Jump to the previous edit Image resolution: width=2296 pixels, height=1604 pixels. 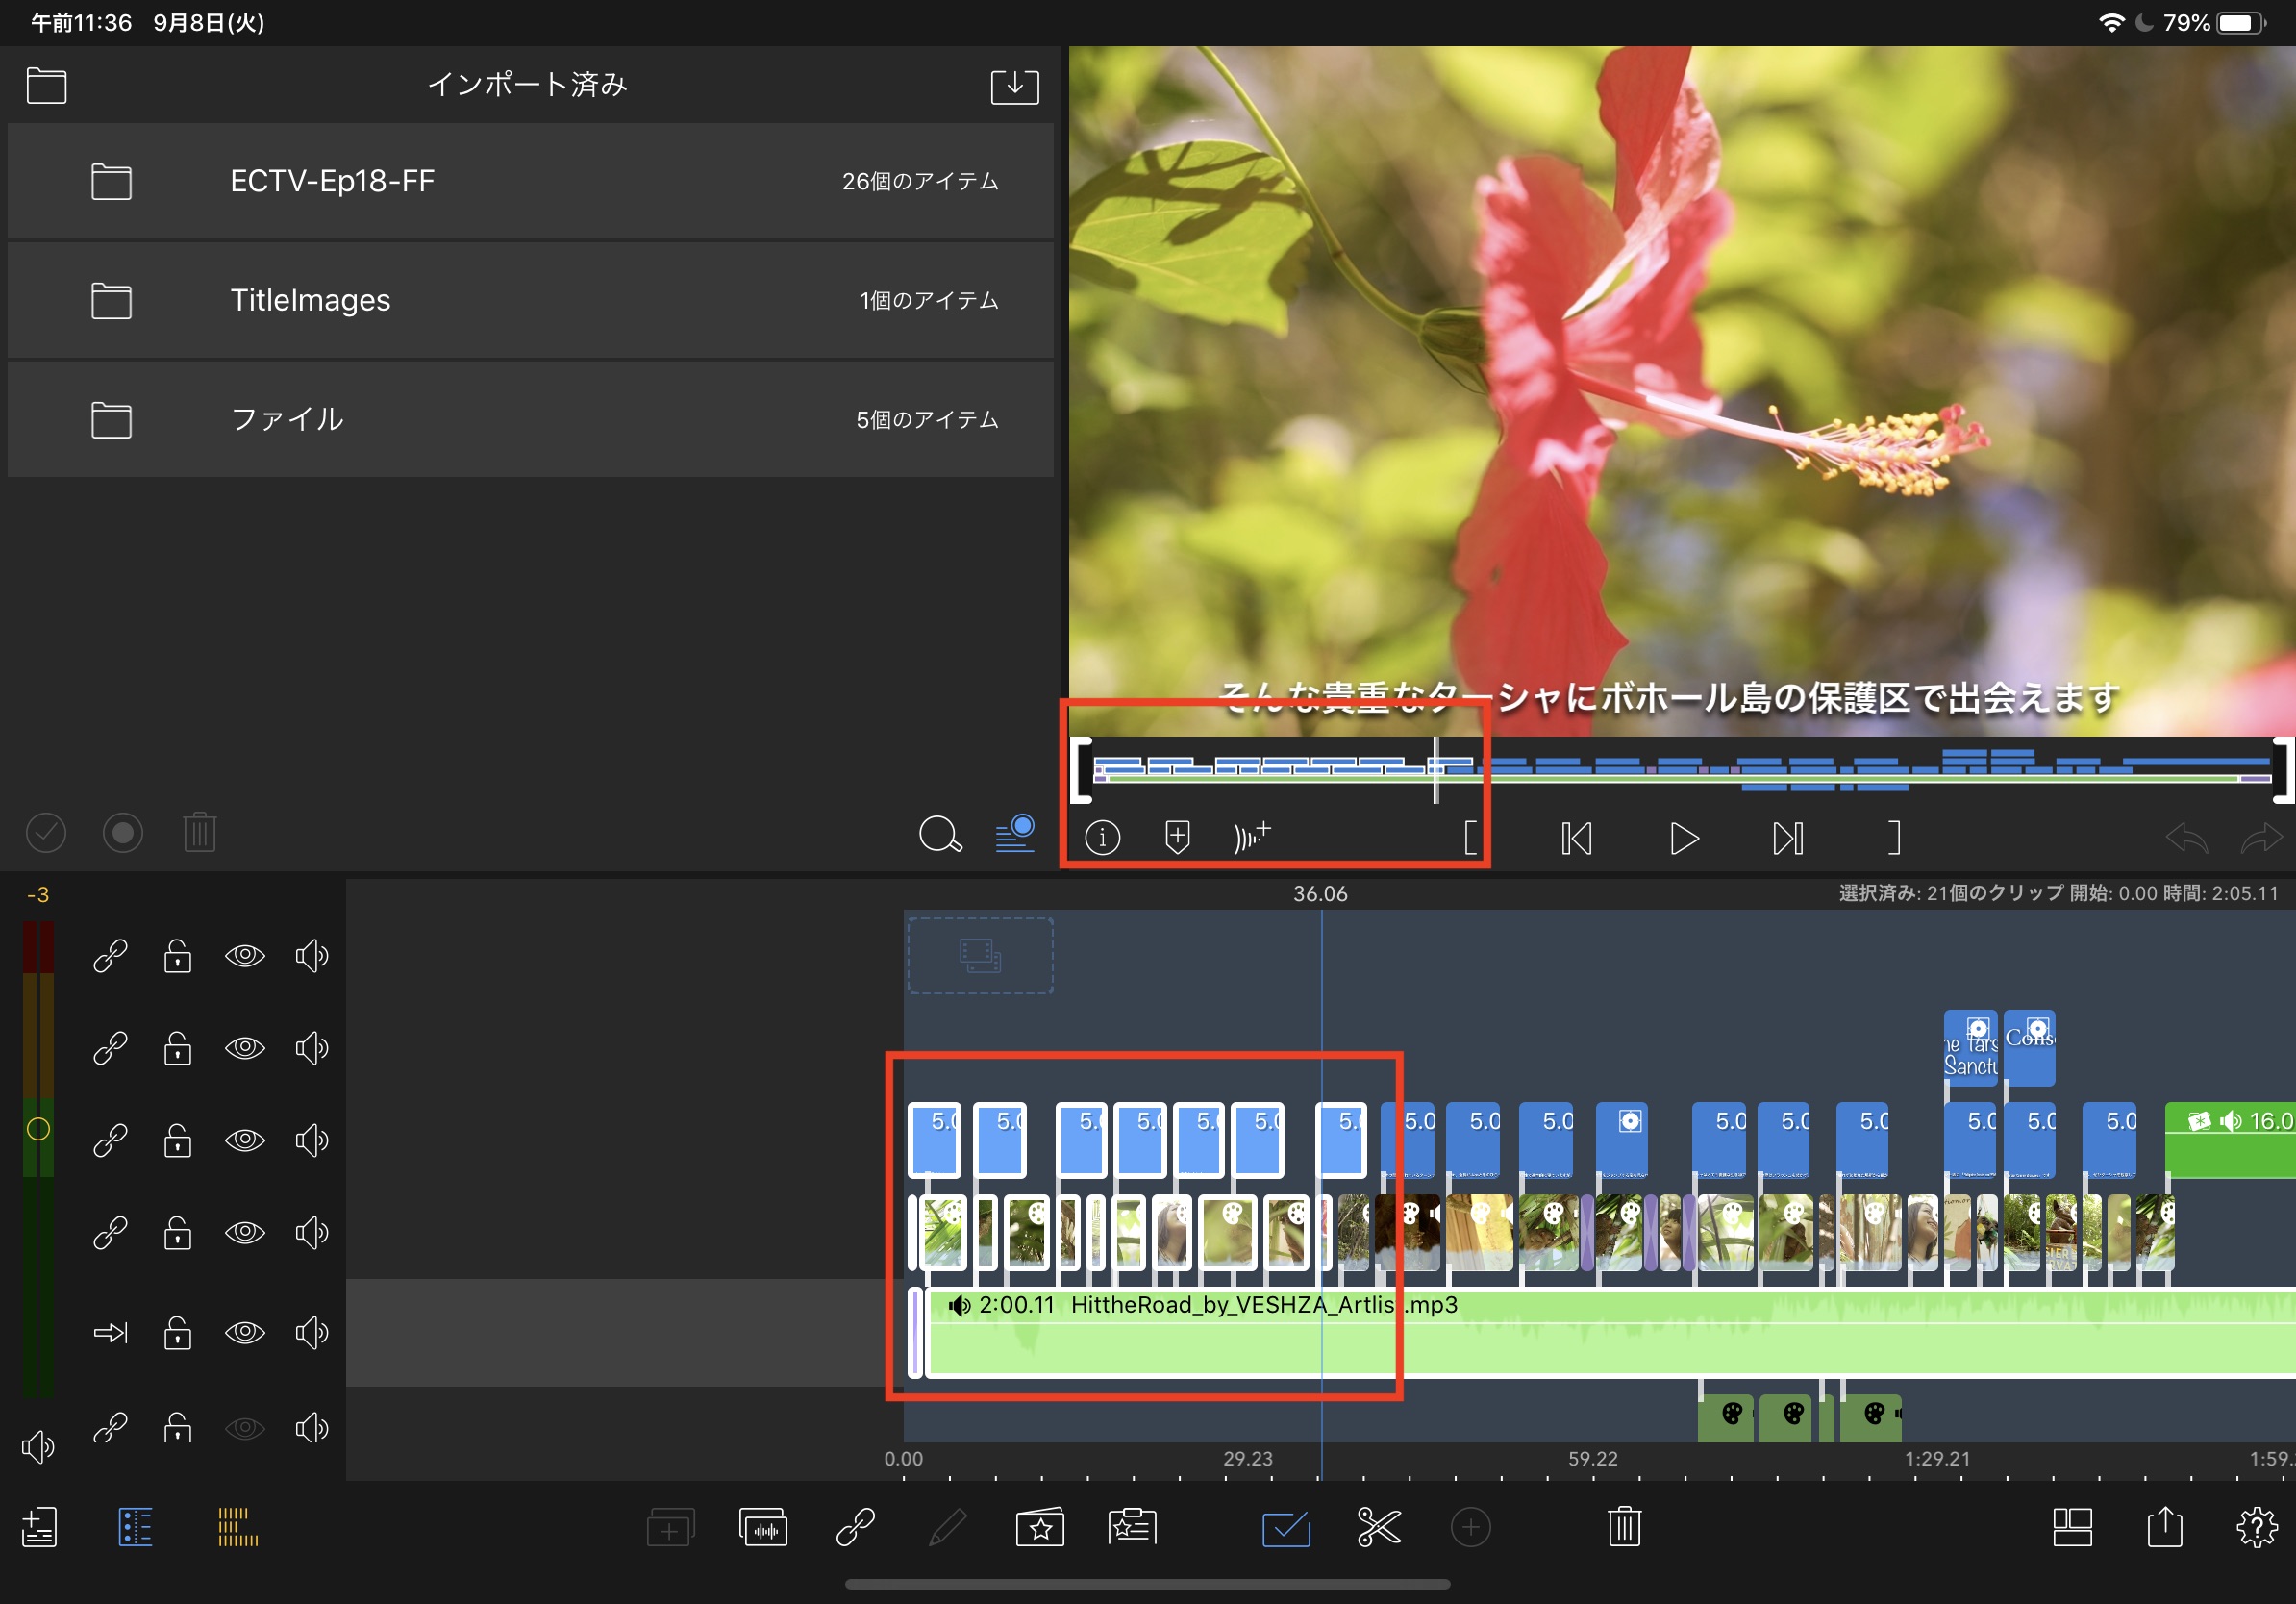click(x=1576, y=838)
